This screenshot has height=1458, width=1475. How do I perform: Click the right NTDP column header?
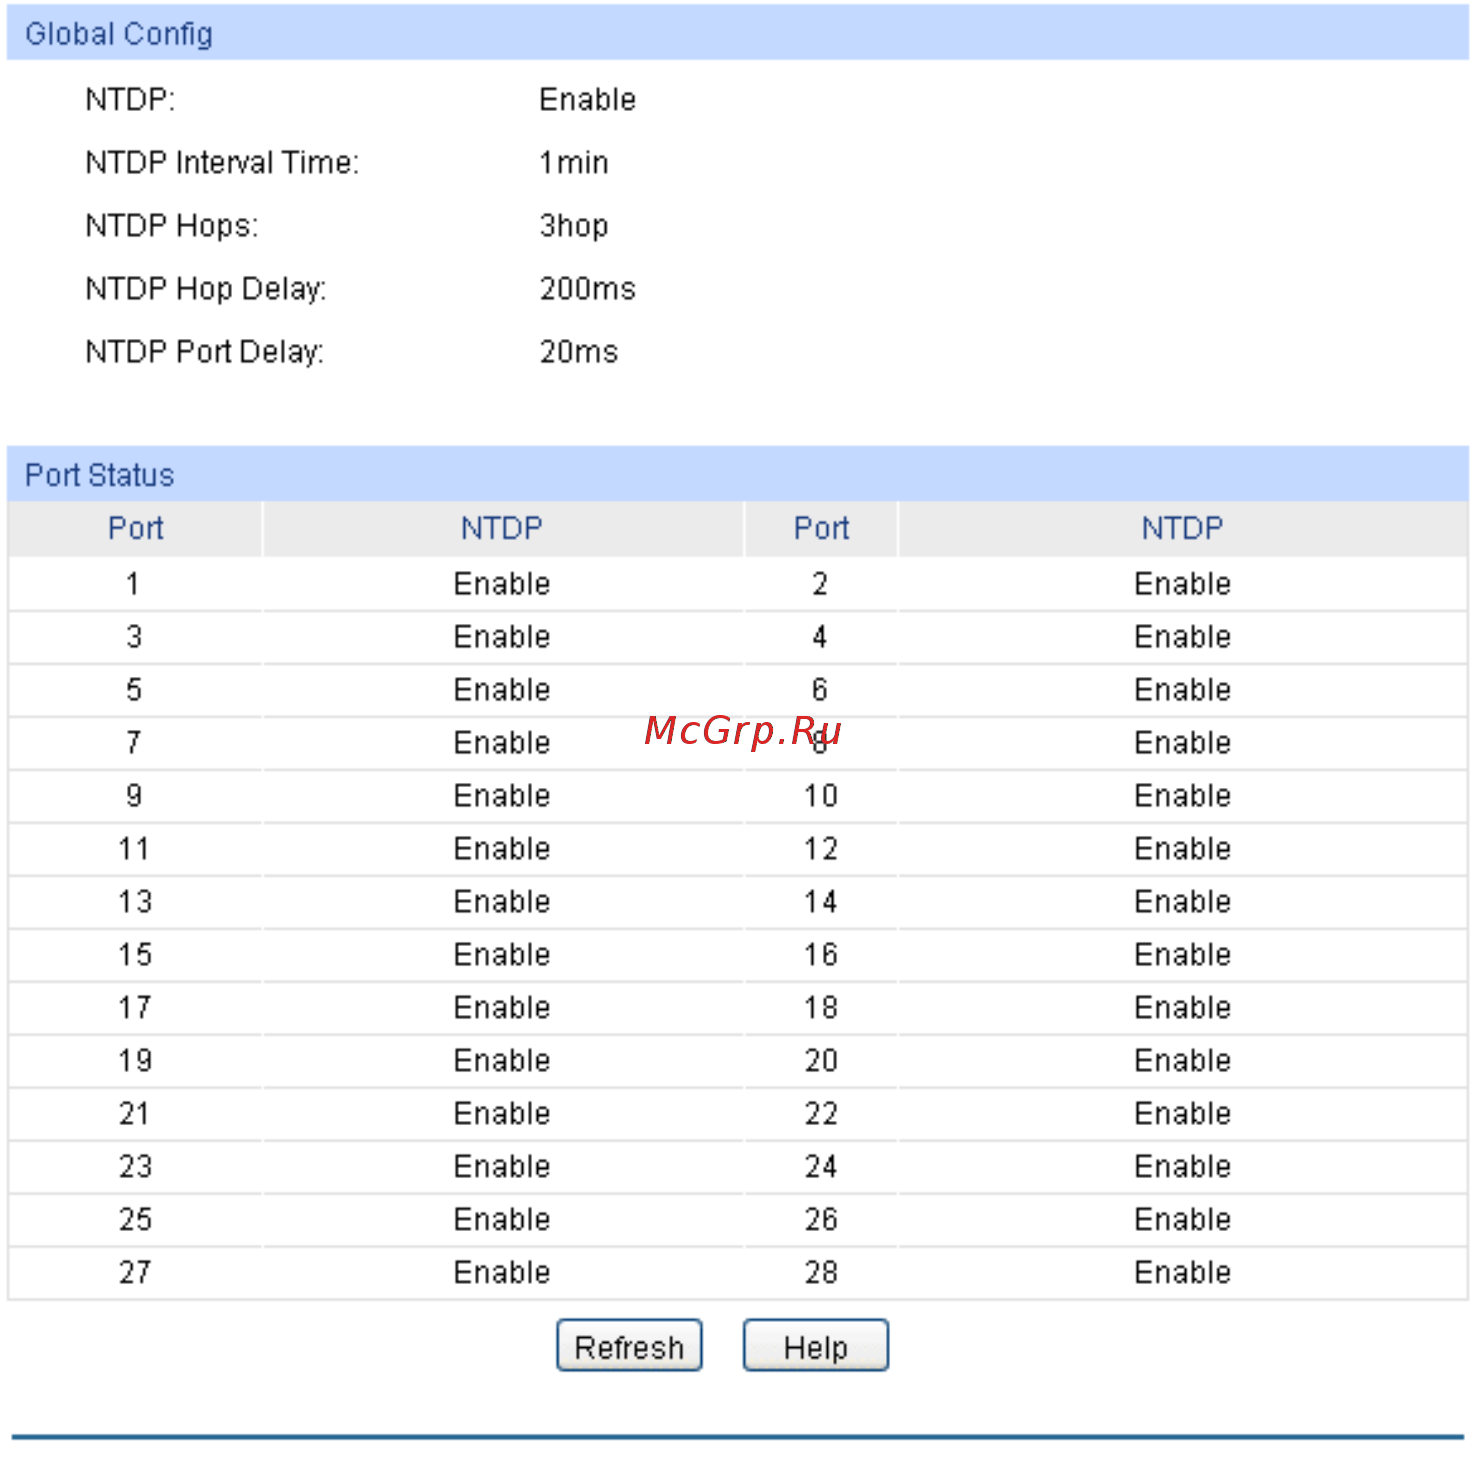click(x=1182, y=528)
